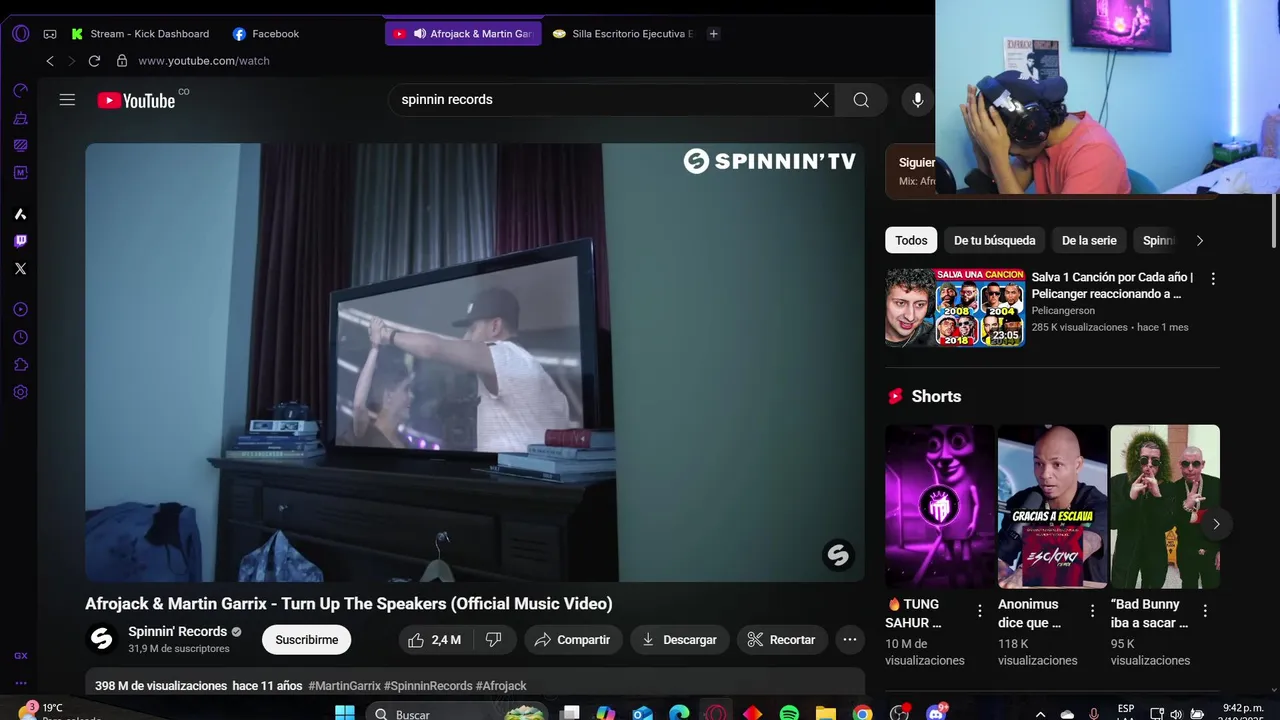Click the Windows taskbar Buscar search box
Image resolution: width=1280 pixels, height=720 pixels.
455,714
